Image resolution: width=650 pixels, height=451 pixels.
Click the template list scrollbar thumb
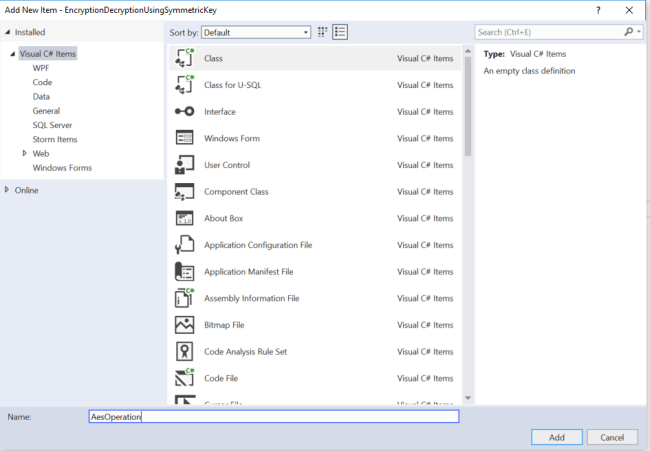(468, 106)
